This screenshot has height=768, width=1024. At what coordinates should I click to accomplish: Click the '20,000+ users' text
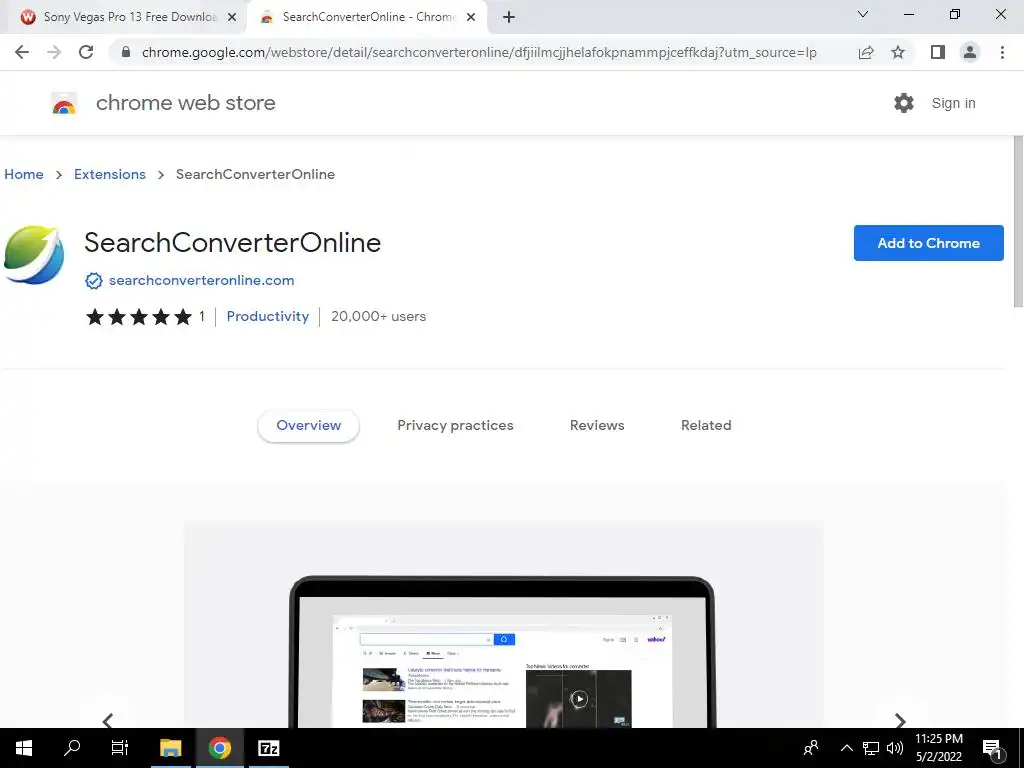[x=378, y=317]
